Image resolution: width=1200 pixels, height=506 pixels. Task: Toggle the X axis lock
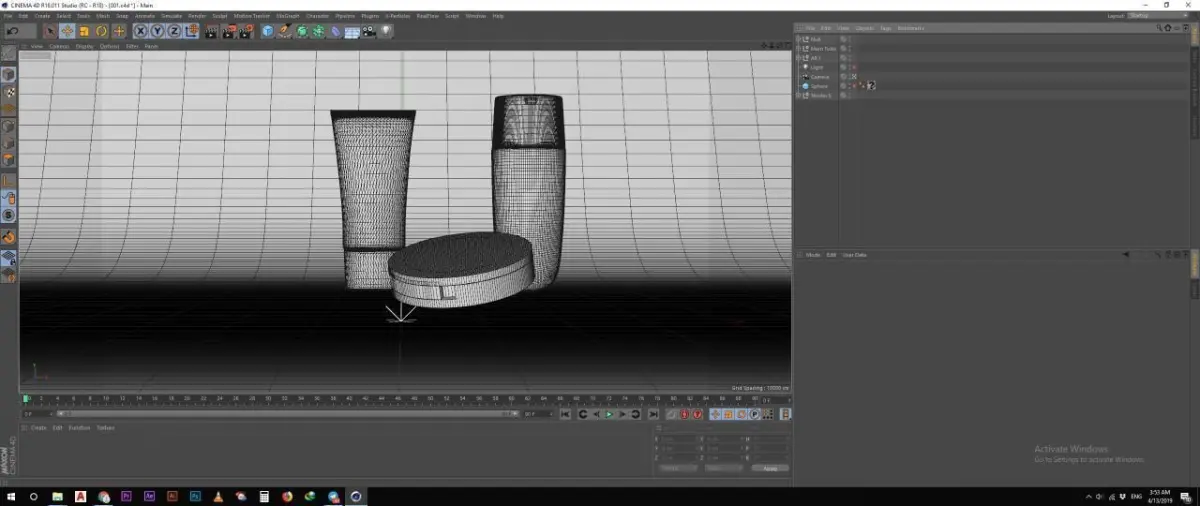(x=140, y=32)
